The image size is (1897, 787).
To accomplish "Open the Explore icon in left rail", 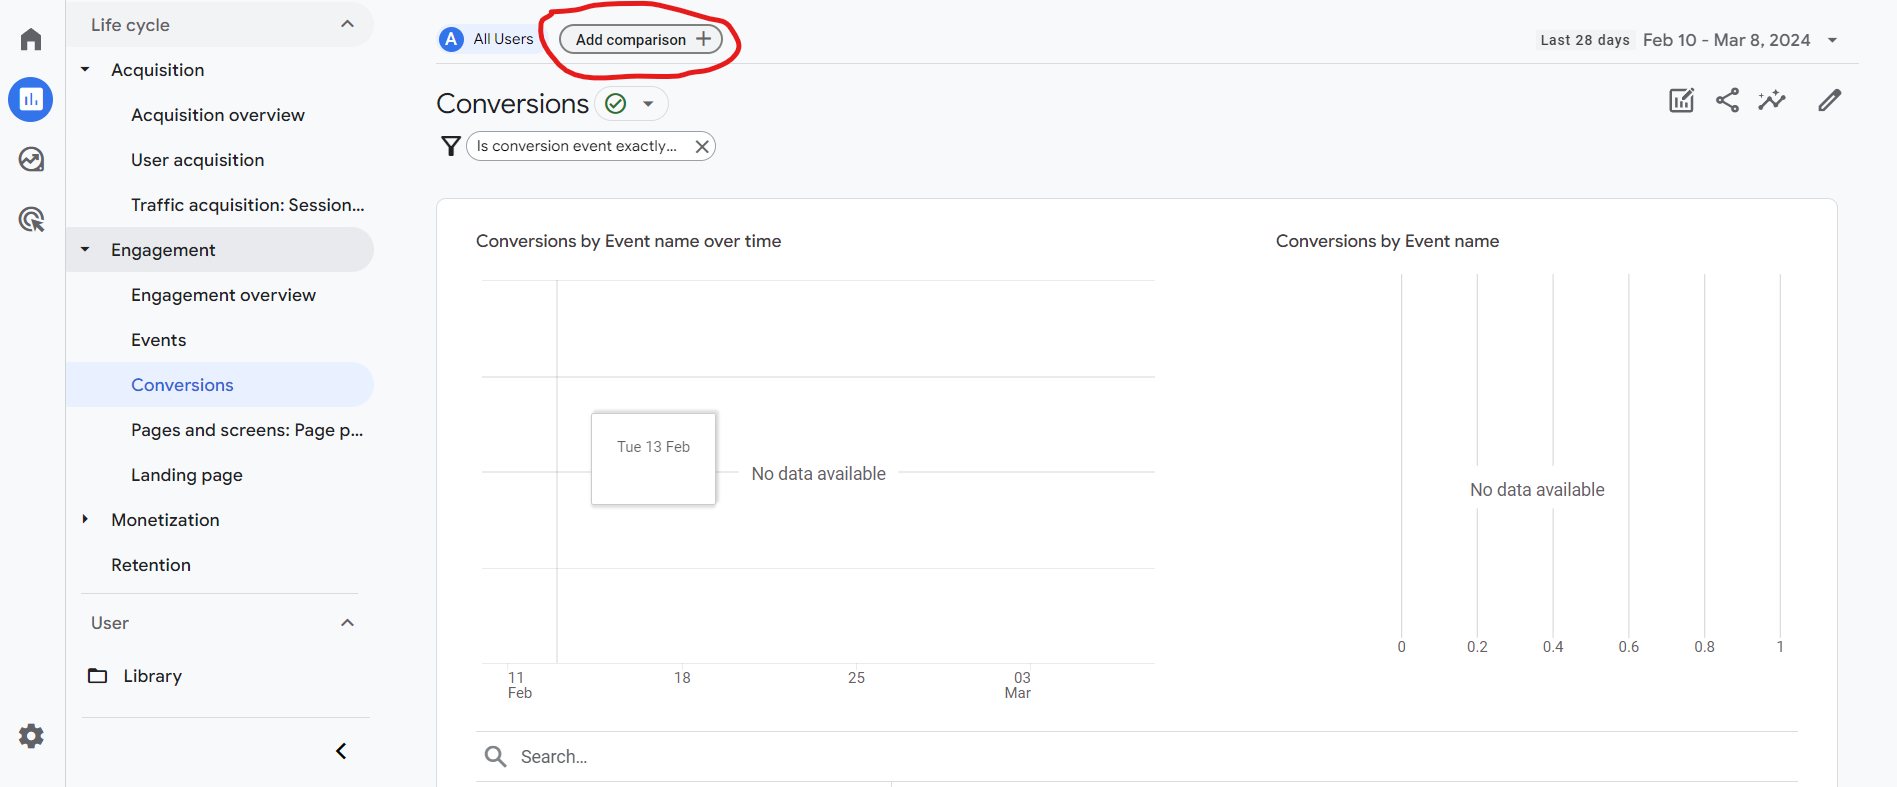I will point(31,160).
